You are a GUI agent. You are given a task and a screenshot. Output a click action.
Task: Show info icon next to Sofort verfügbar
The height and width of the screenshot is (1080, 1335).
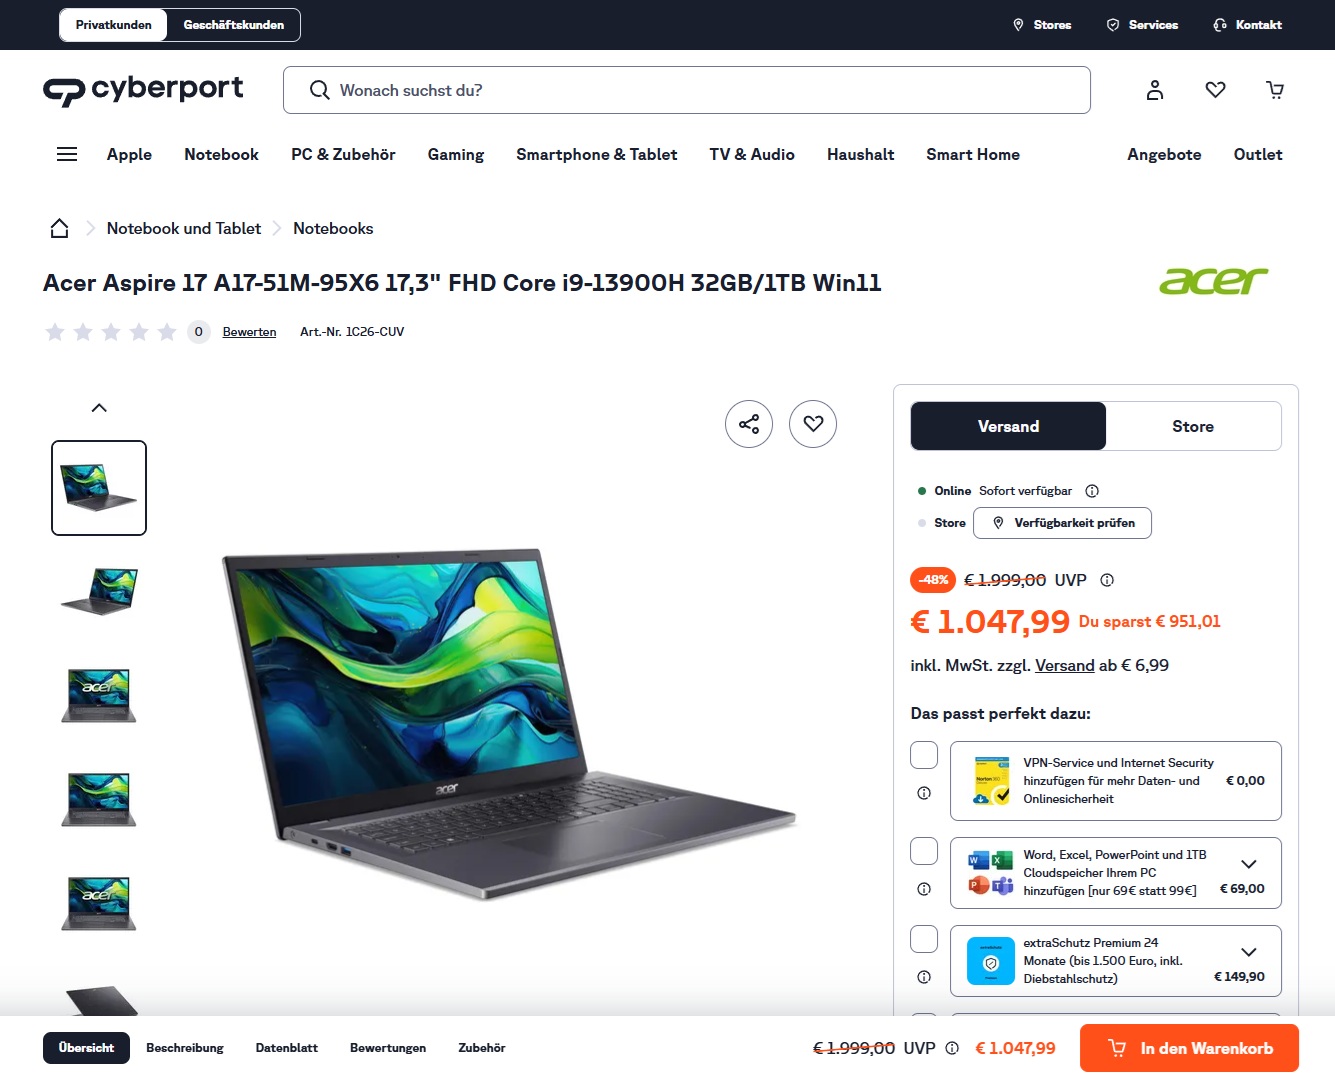click(x=1092, y=491)
